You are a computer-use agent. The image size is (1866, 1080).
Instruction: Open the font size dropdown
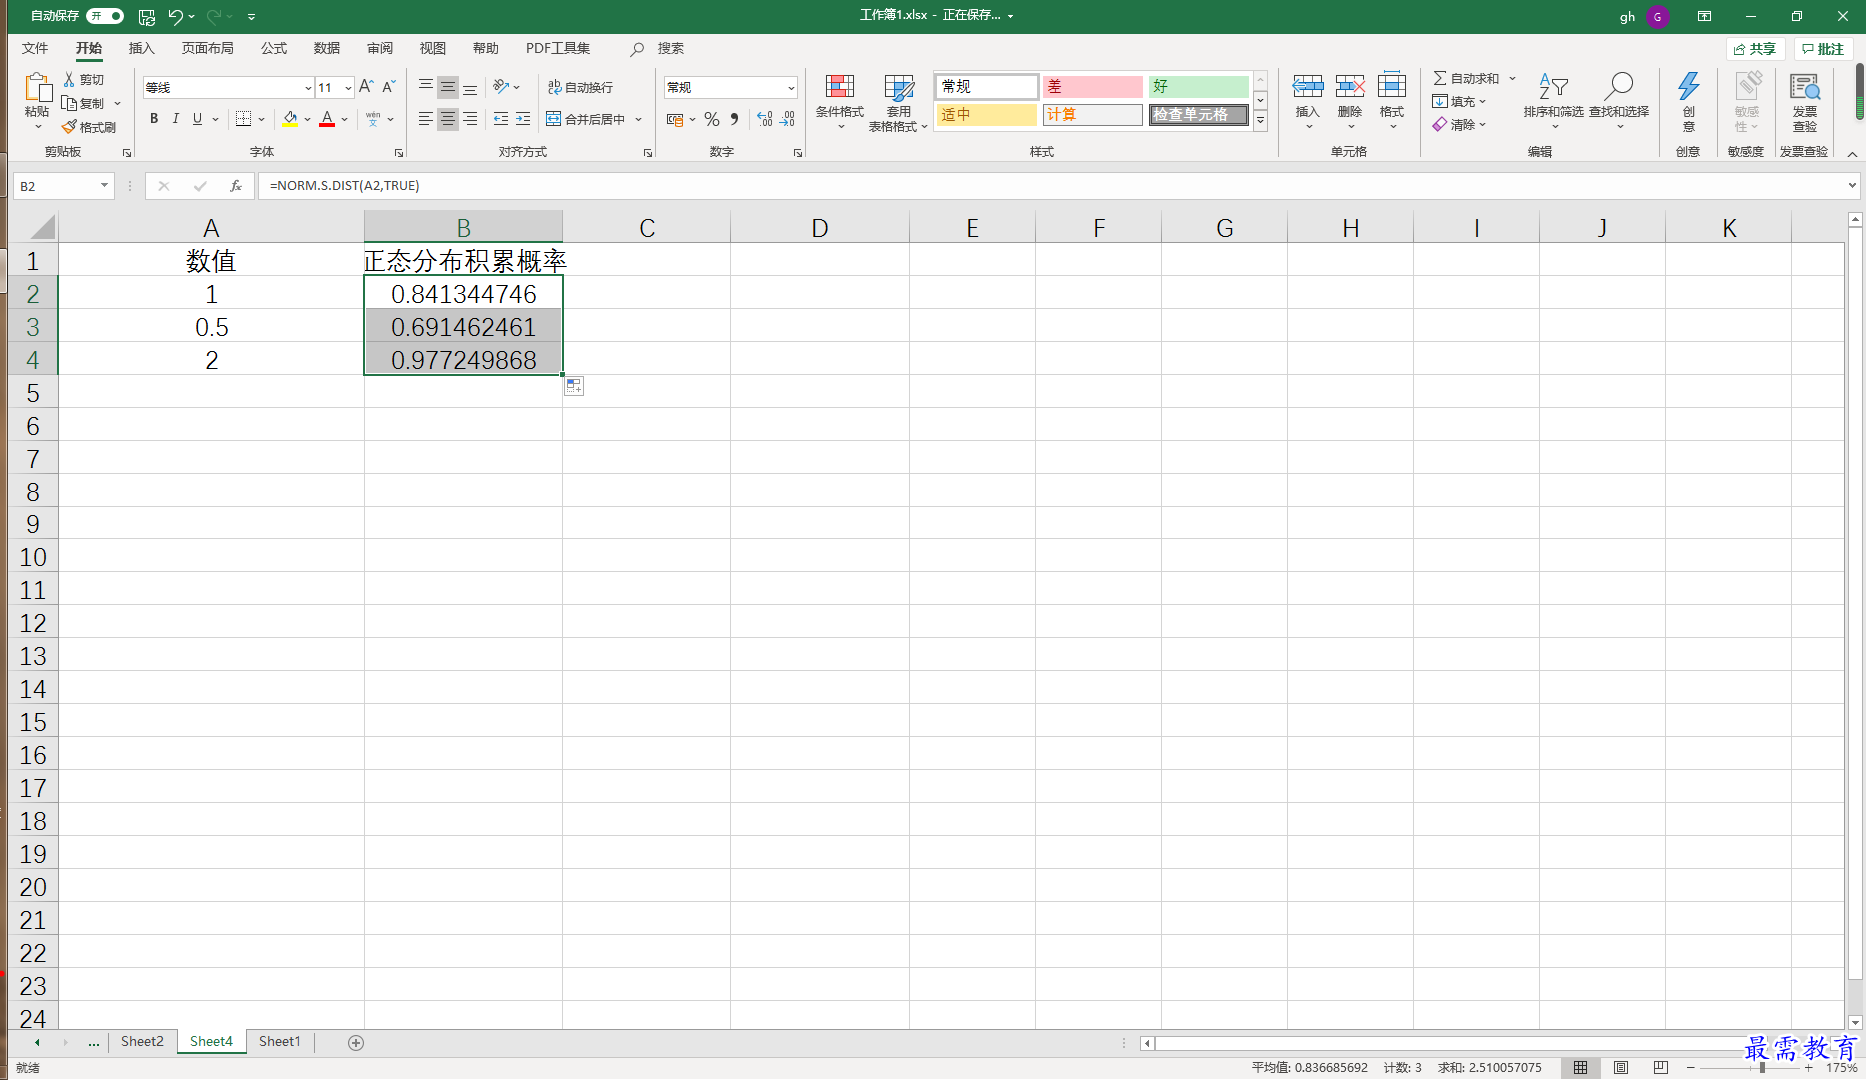click(x=348, y=88)
